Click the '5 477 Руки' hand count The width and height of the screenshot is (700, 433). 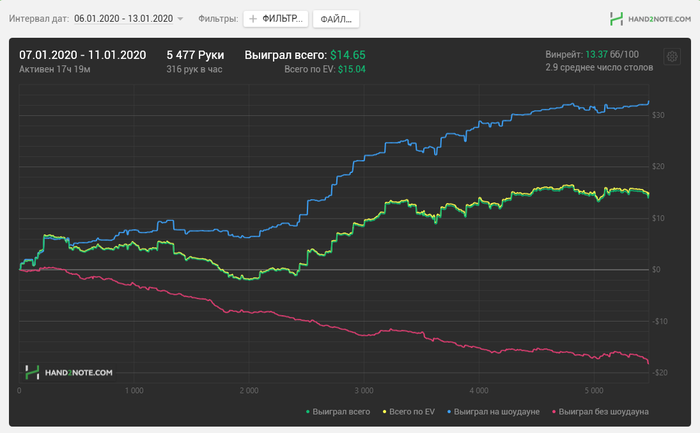click(195, 55)
